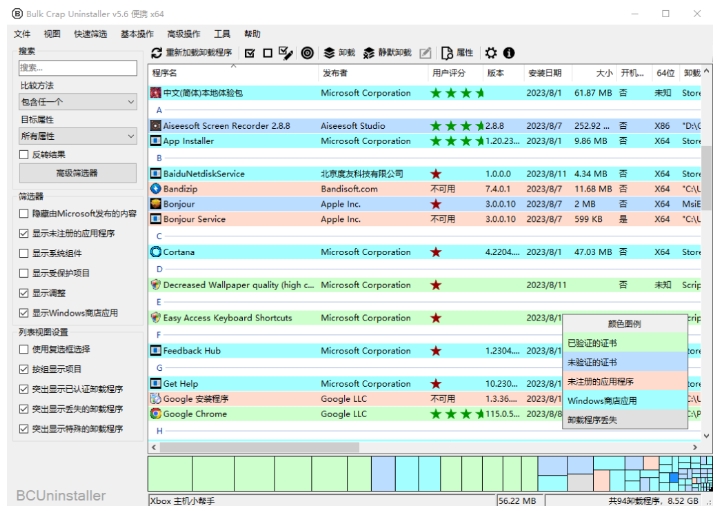Toggle 突出显示已认证卸载程序 checkbox
This screenshot has width=725, height=511.
tap(24, 389)
